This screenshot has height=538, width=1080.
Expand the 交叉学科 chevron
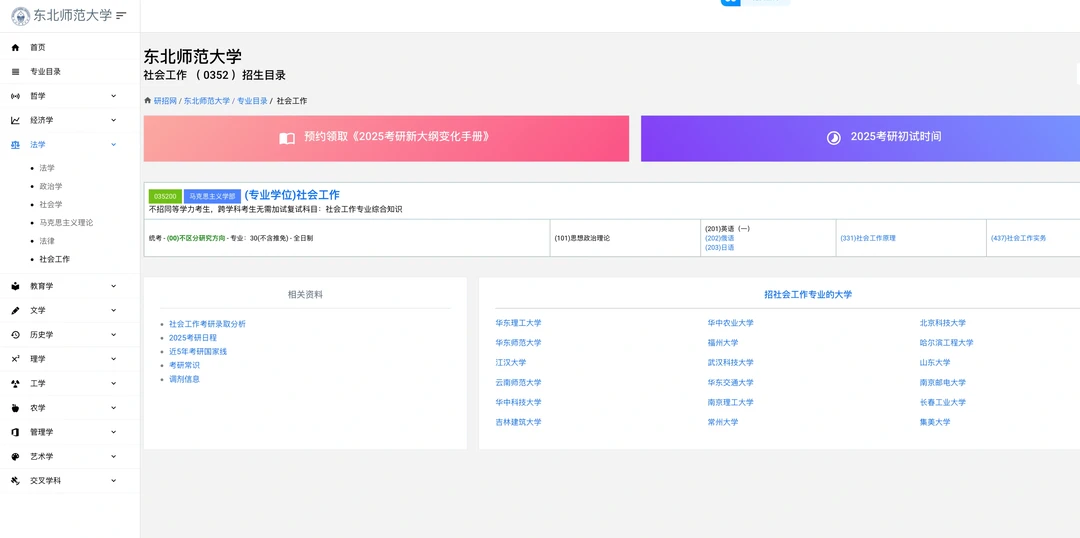pyautogui.click(x=114, y=481)
